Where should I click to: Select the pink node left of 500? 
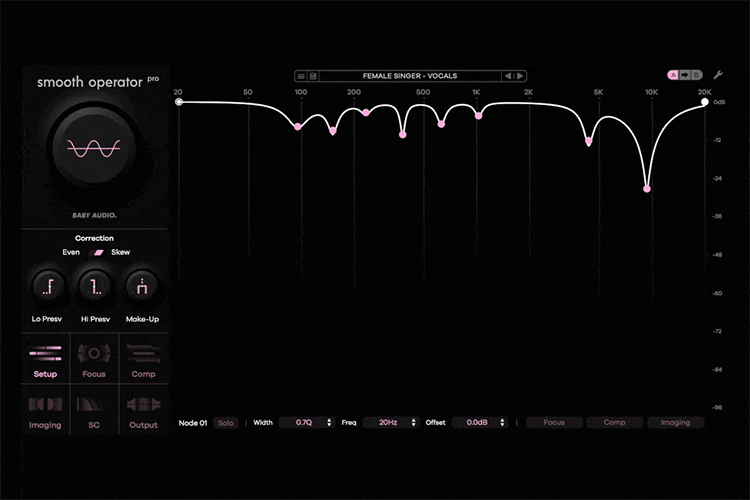[x=403, y=135]
